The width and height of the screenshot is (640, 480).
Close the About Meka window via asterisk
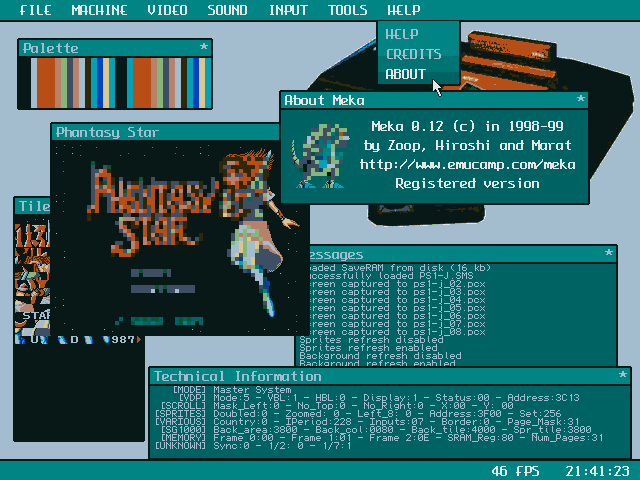[x=580, y=99]
